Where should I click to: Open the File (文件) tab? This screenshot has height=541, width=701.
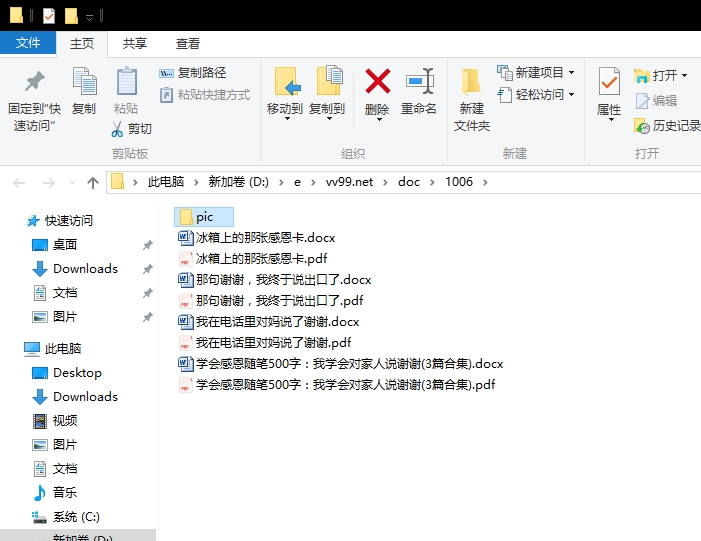coord(28,43)
